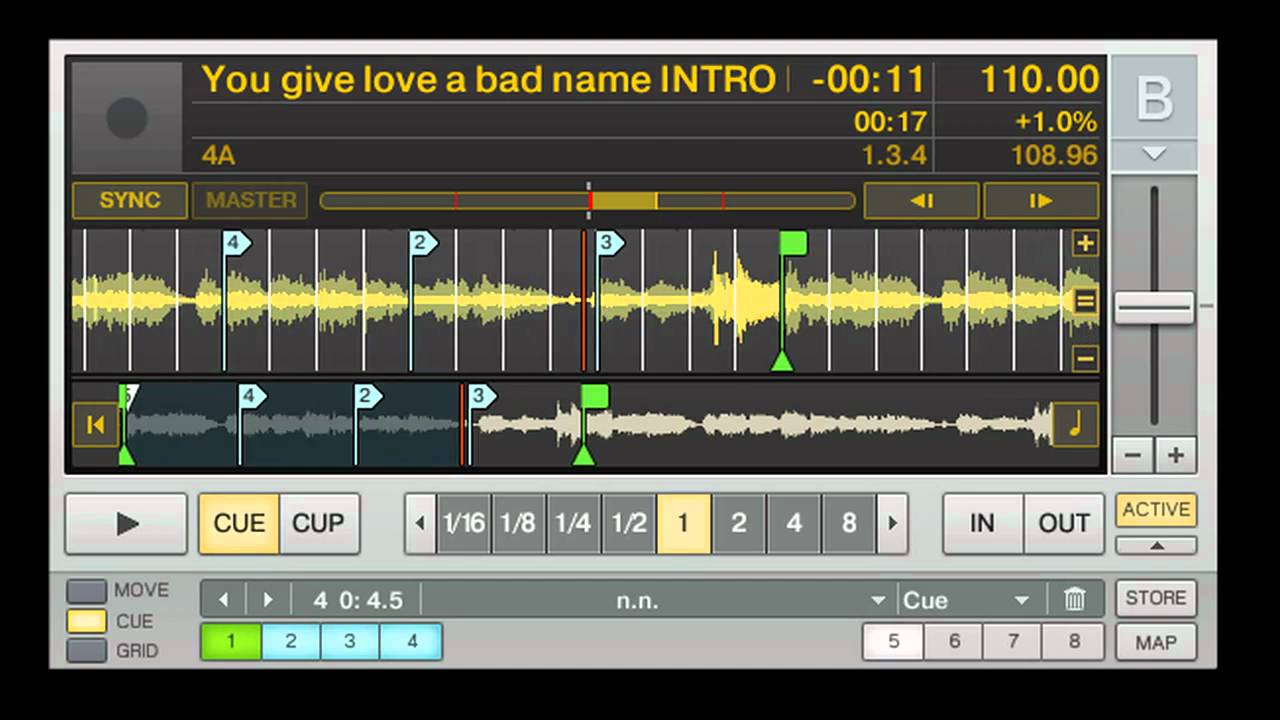This screenshot has height=720, width=1280.
Task: Toggle SYNC on deck B
Action: tap(130, 200)
